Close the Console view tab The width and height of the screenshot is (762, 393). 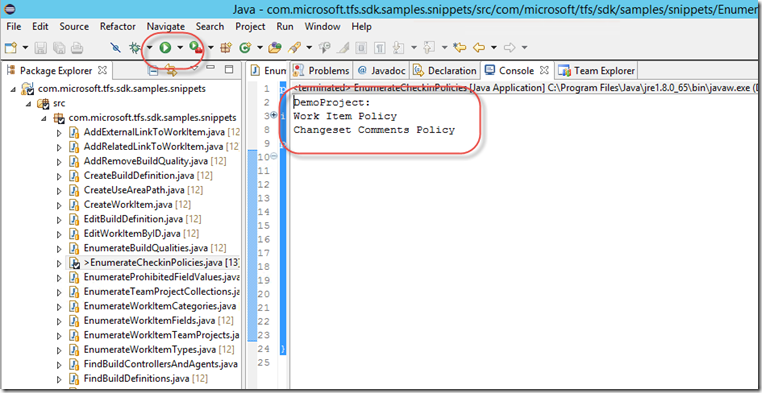tap(544, 70)
